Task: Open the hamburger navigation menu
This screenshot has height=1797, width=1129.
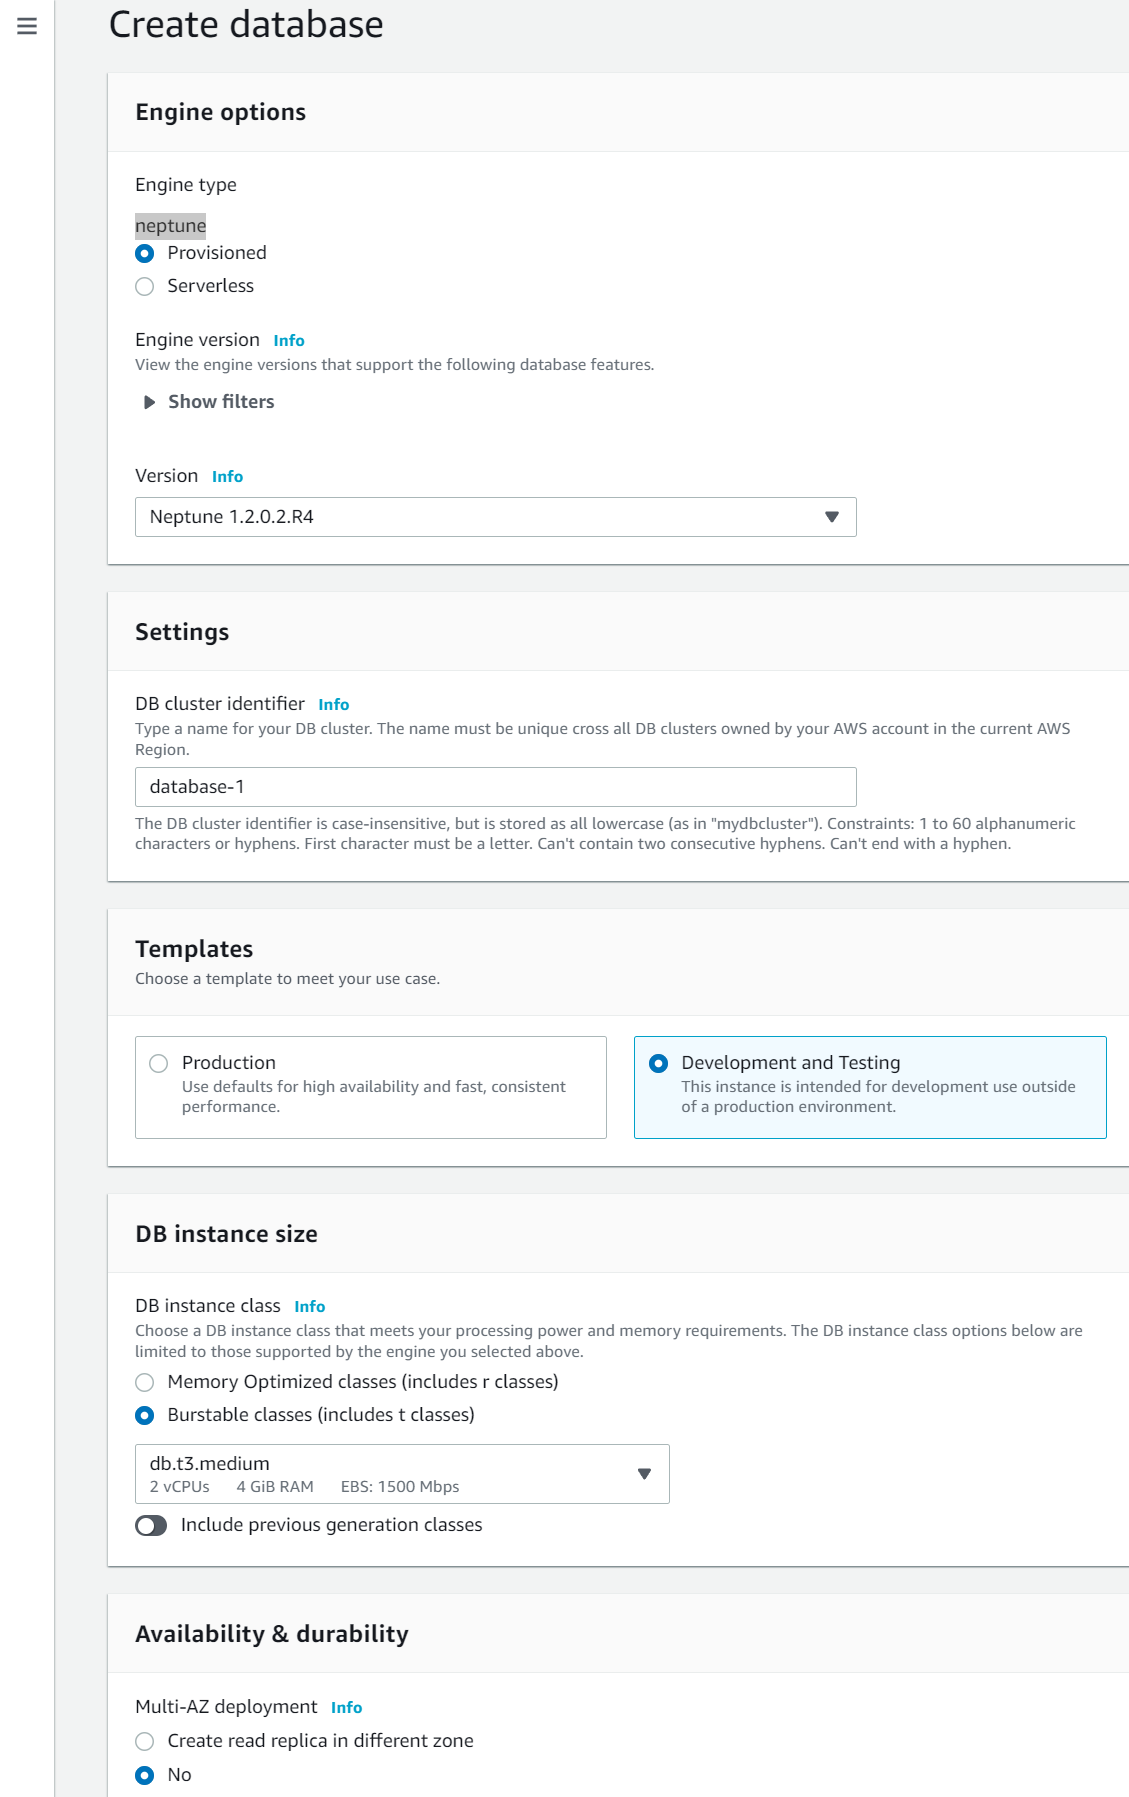Action: click(27, 26)
